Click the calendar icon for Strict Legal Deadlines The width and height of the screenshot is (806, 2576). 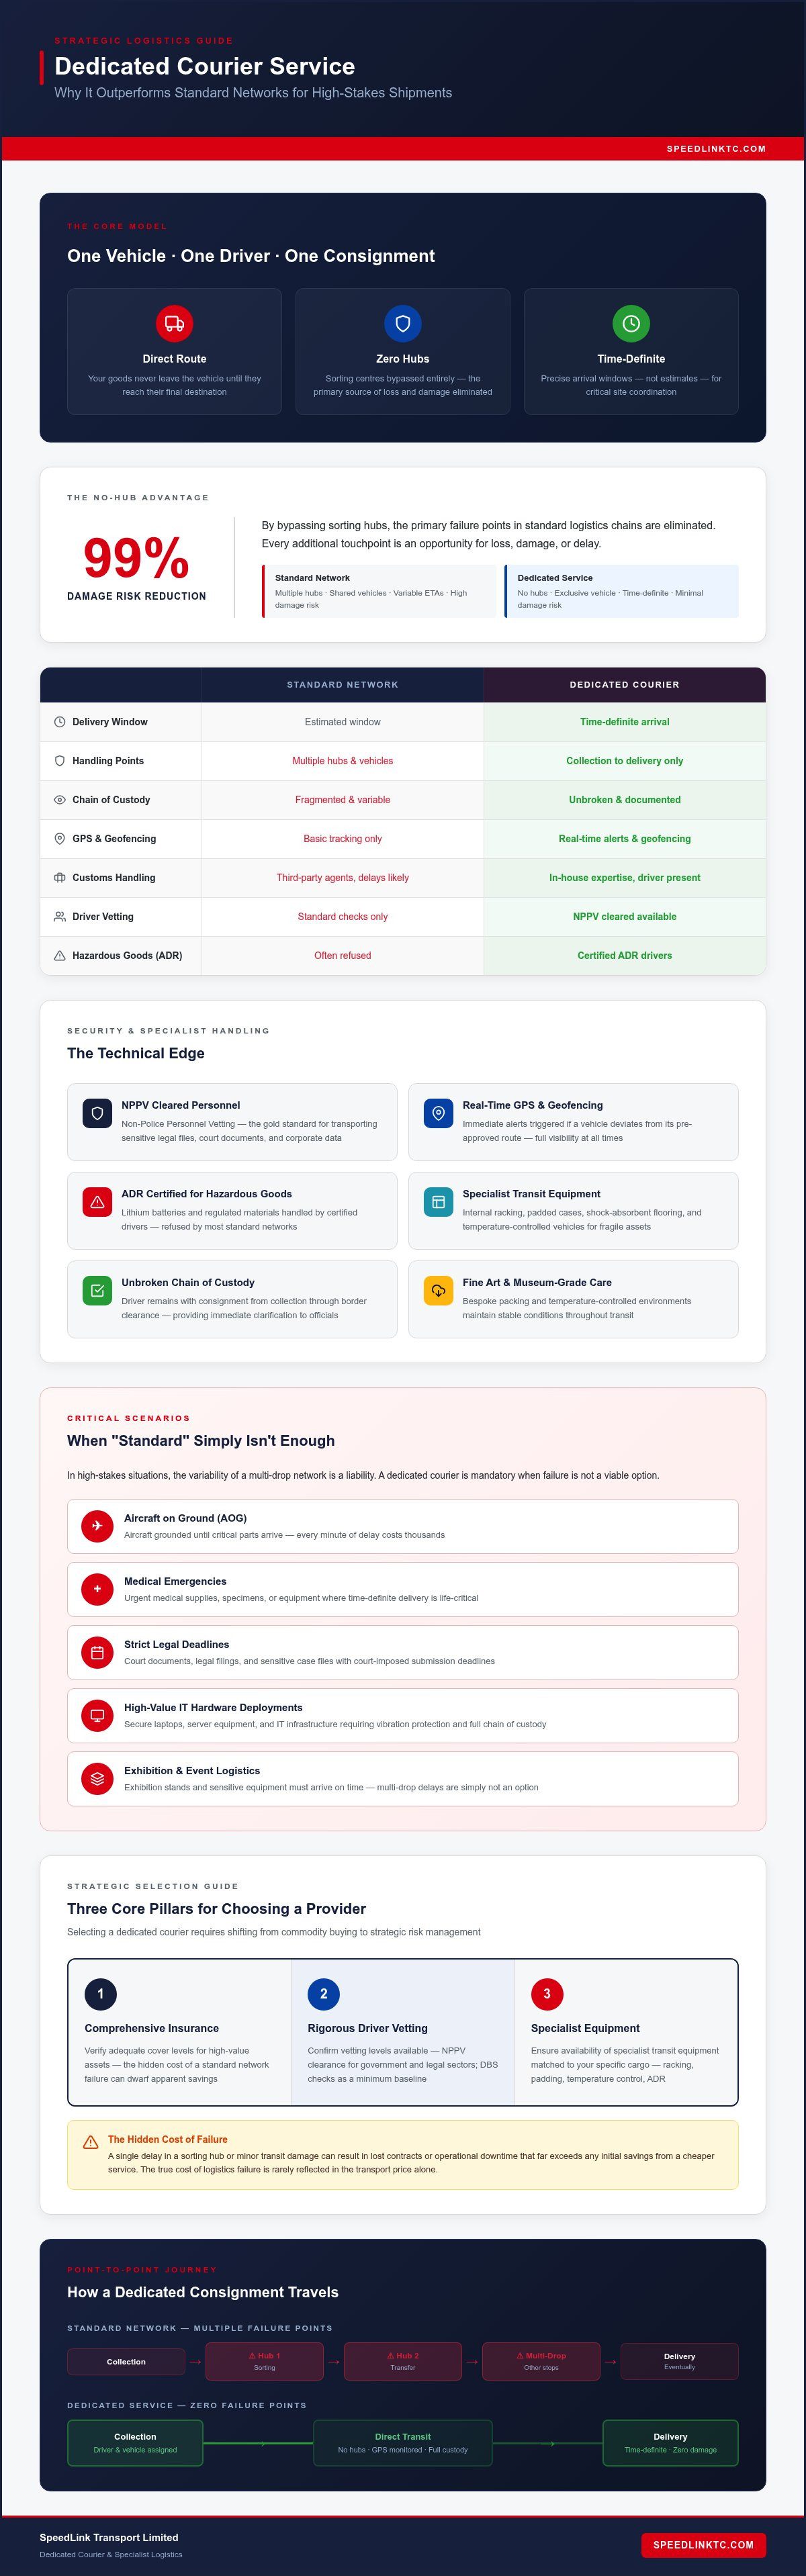click(97, 1652)
